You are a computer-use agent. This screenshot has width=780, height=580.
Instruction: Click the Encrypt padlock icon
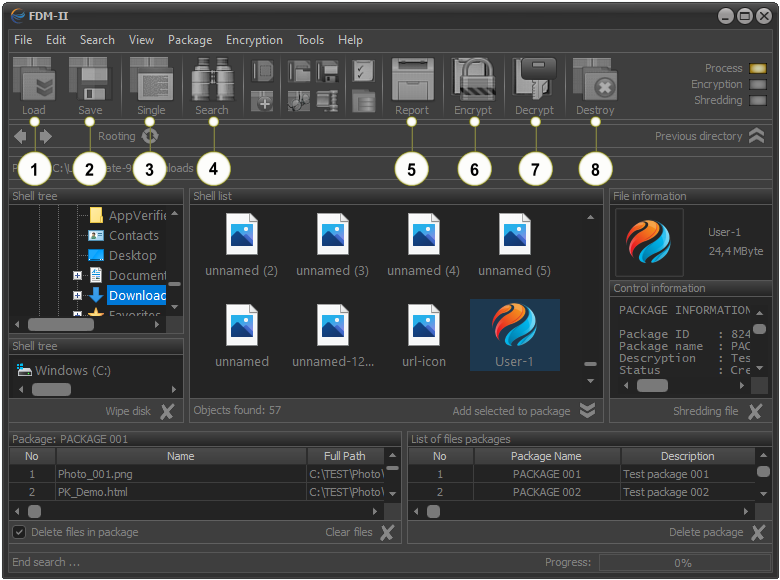click(473, 80)
